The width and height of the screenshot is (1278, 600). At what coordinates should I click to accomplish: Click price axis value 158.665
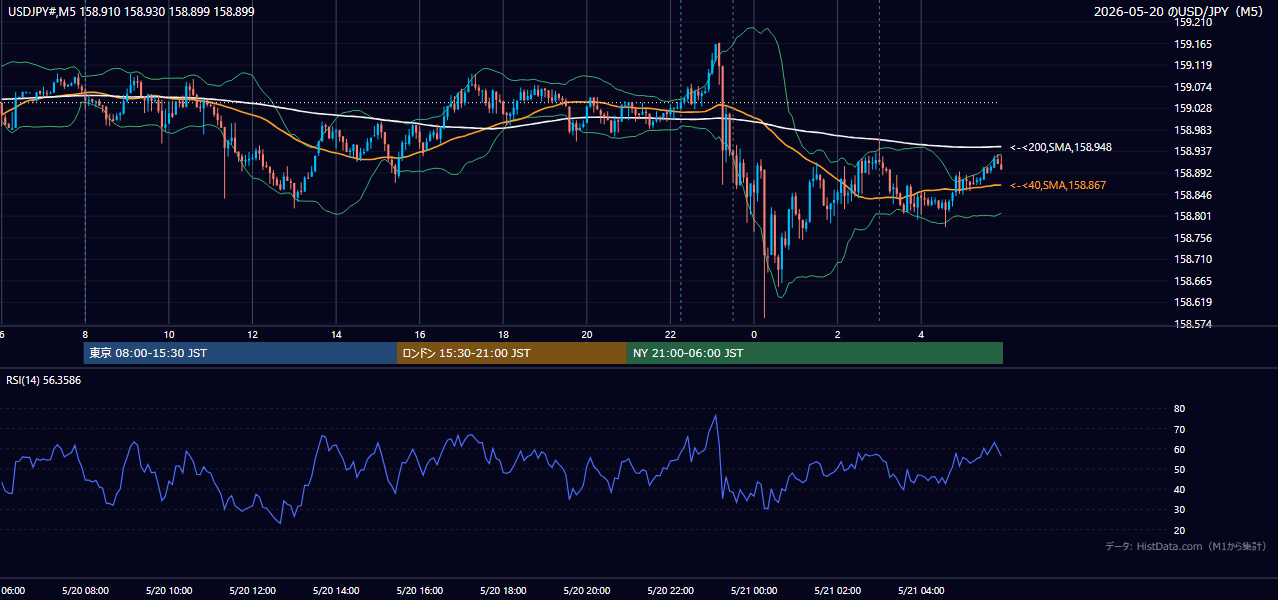coord(1192,281)
